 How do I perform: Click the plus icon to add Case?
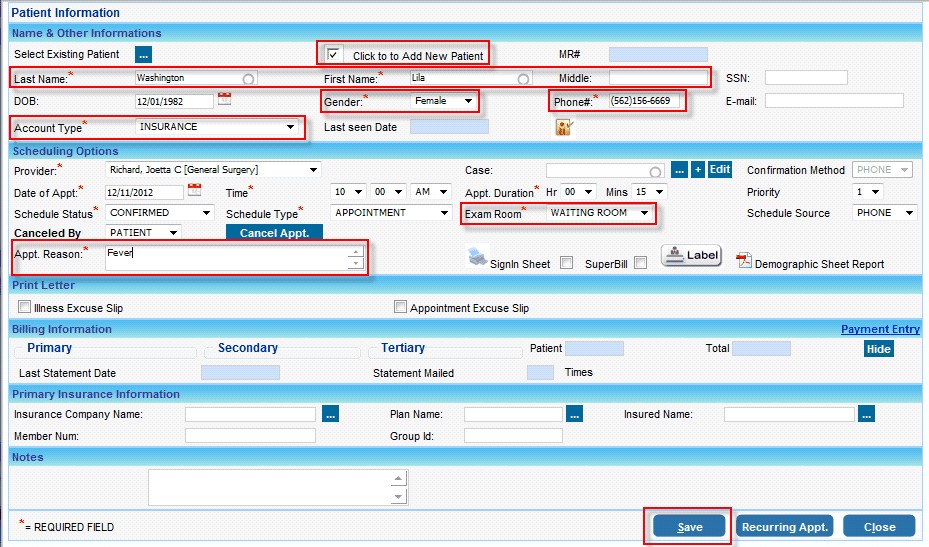point(698,170)
